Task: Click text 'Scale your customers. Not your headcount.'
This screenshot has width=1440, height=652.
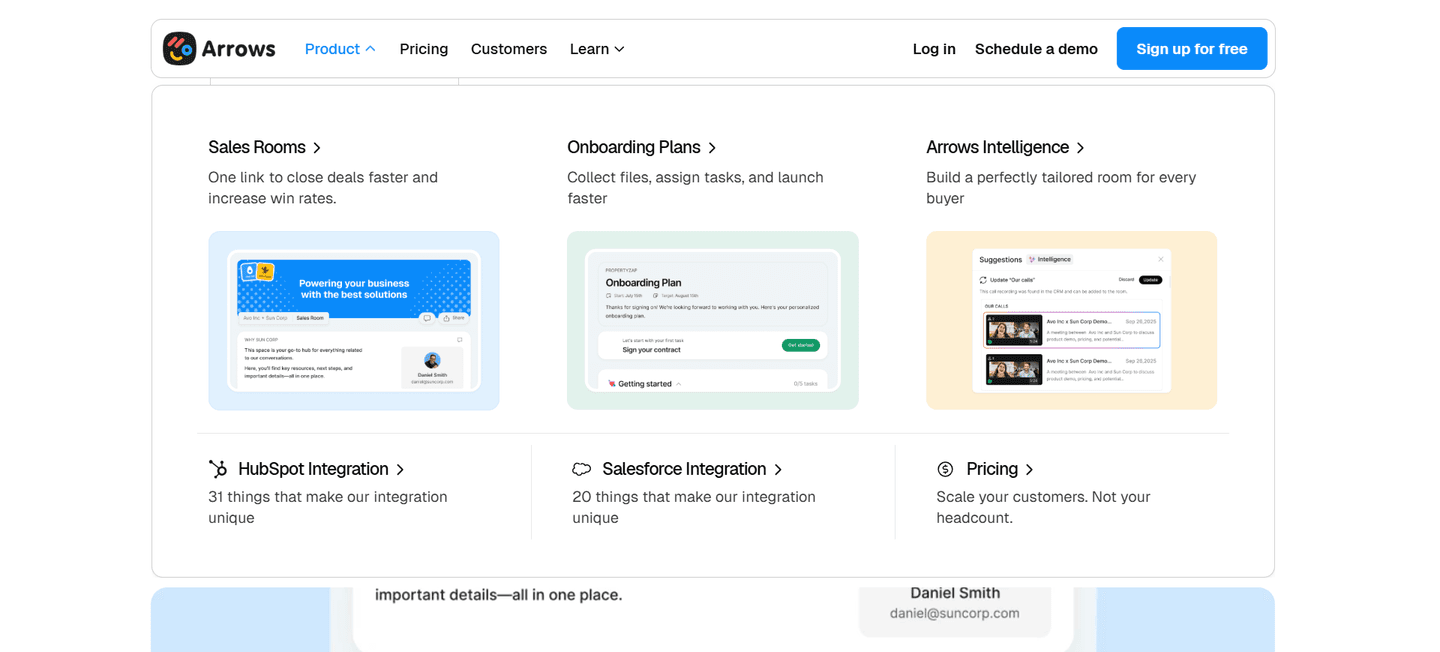Action: [x=1043, y=507]
